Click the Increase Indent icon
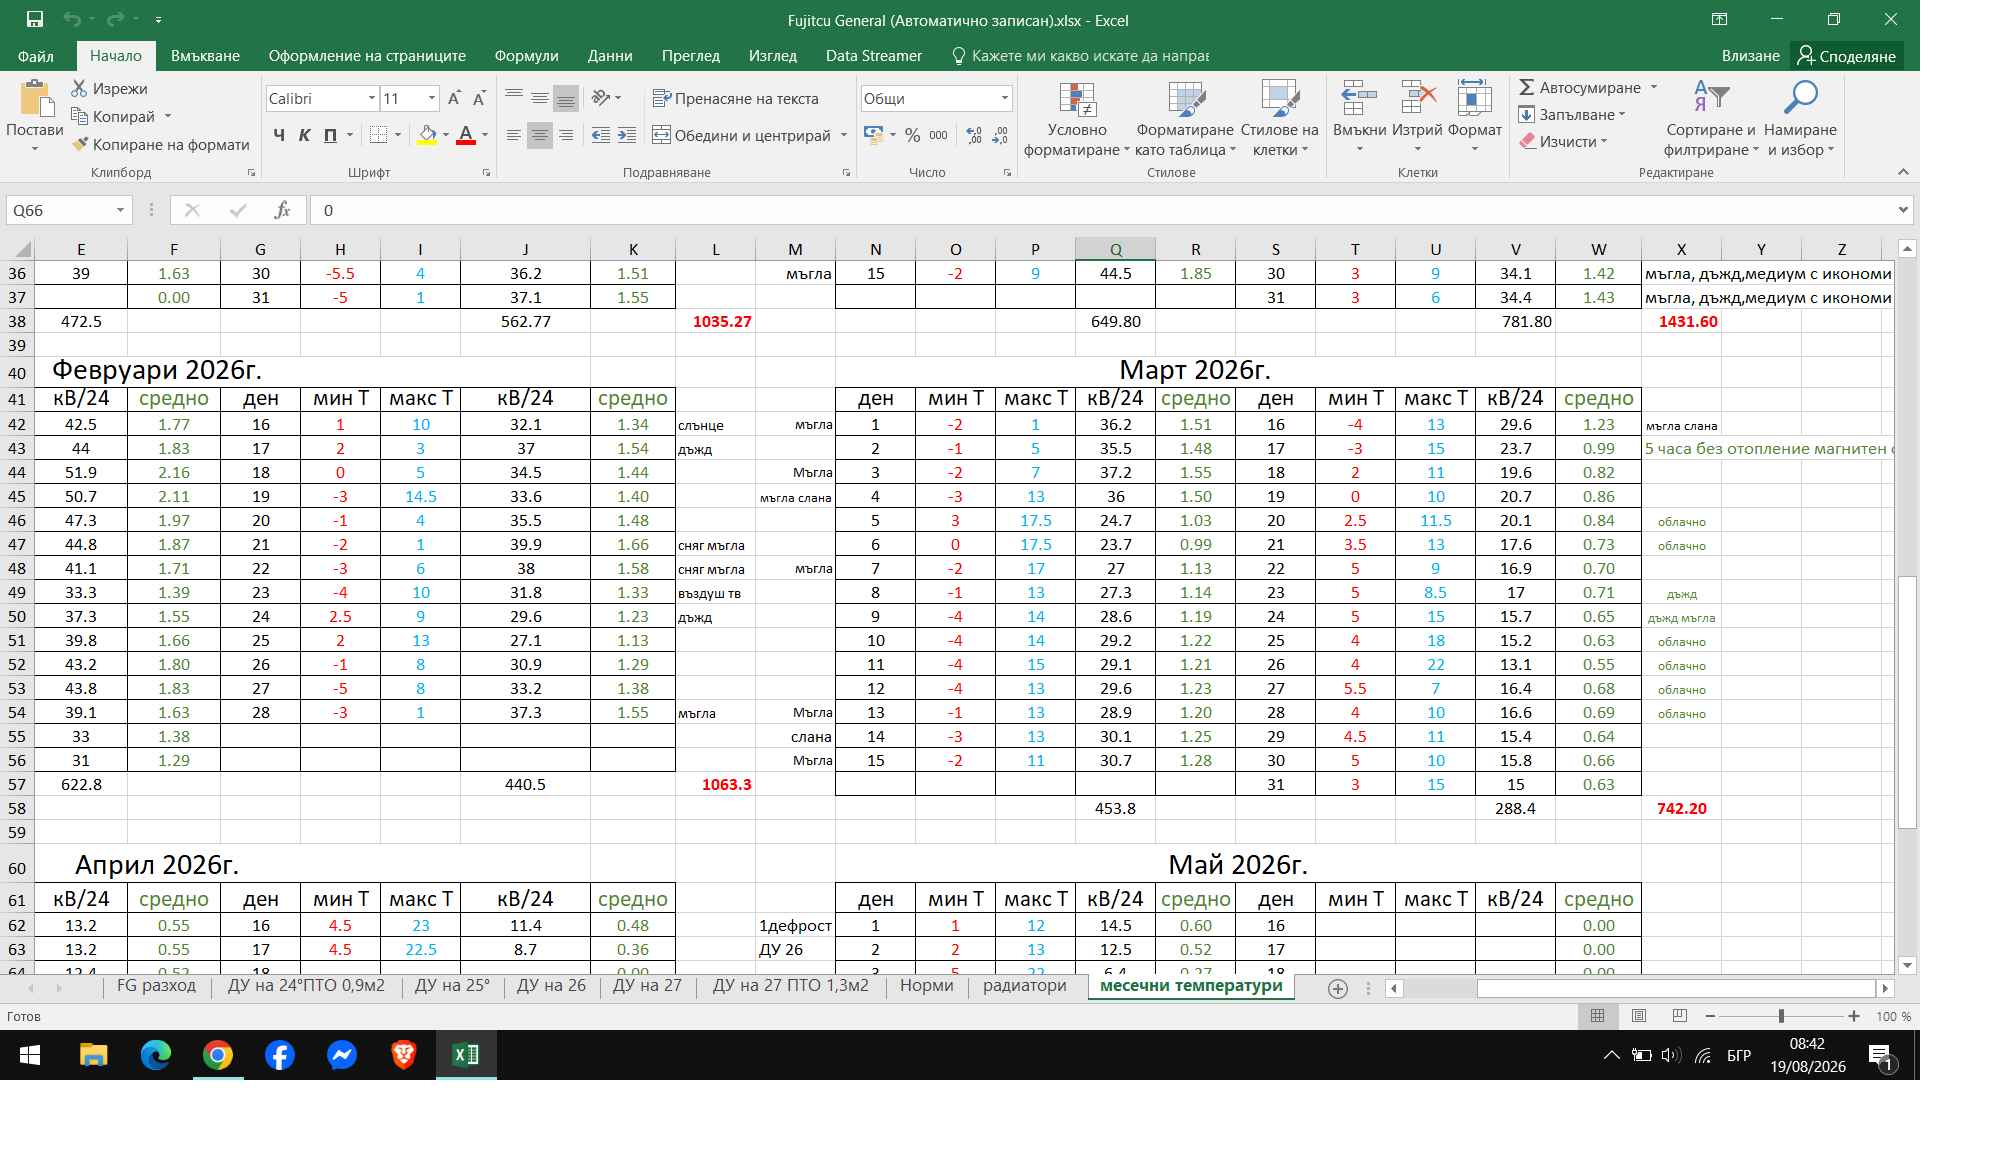This screenshot has height=1152, width=2000. [627, 135]
